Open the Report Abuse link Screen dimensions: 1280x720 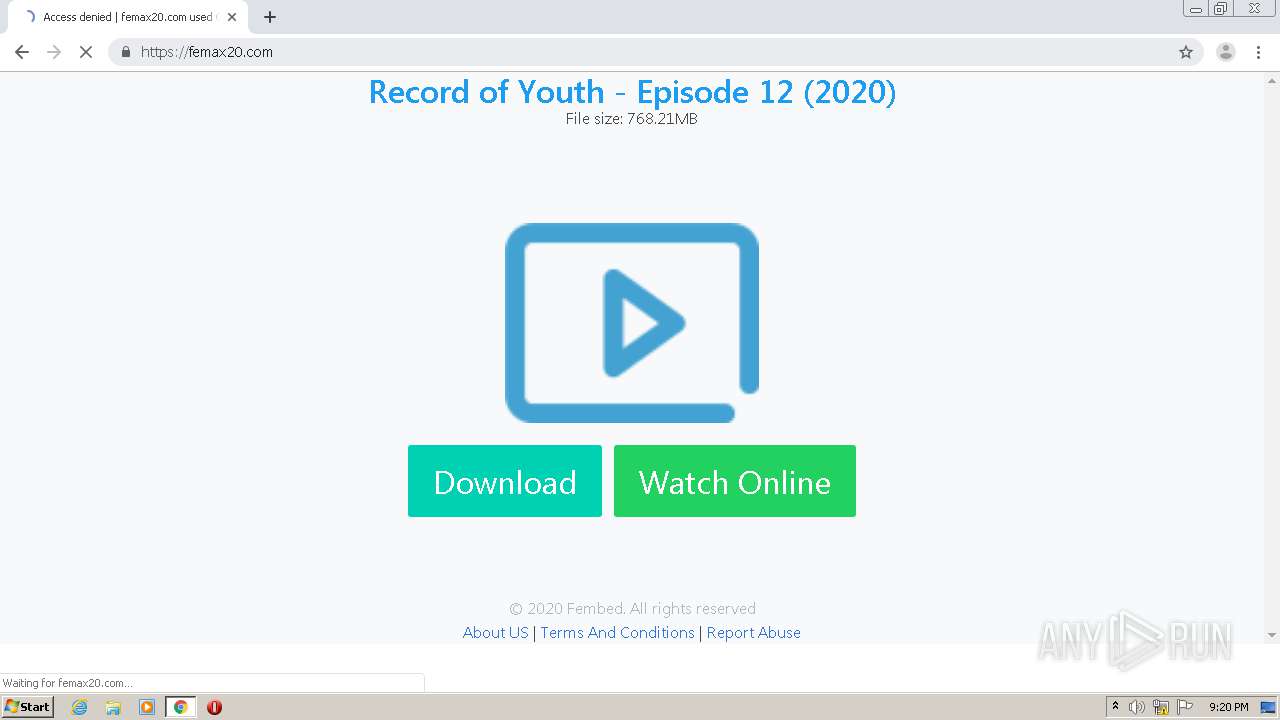click(754, 632)
